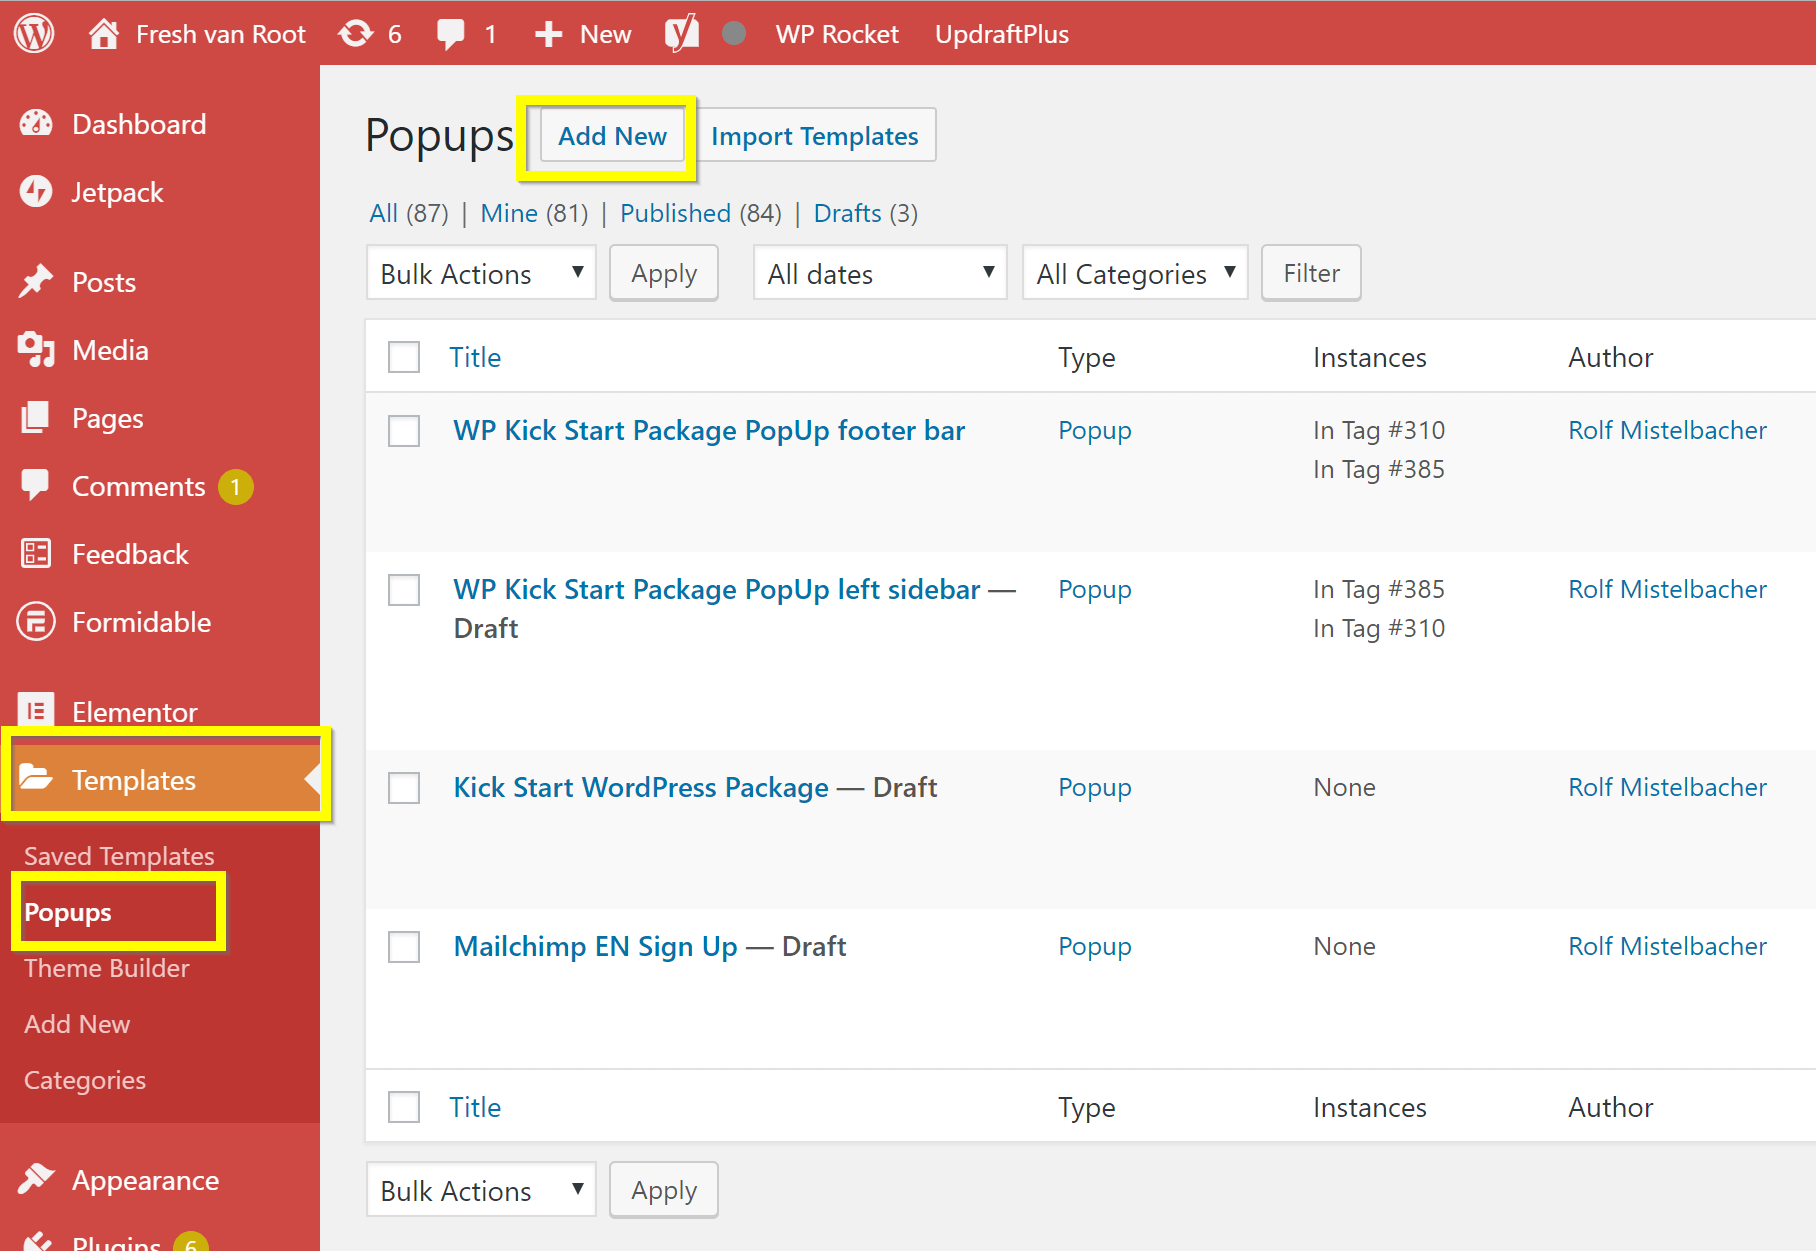Open the top Bulk Actions dropdown
The height and width of the screenshot is (1251, 1816).
[481, 273]
